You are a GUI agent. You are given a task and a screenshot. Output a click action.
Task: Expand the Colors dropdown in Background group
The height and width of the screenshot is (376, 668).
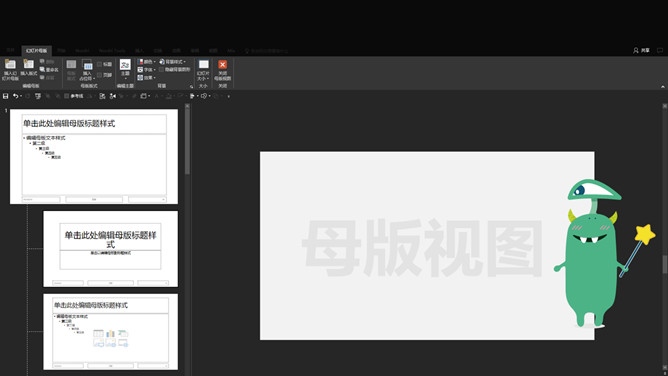point(146,62)
